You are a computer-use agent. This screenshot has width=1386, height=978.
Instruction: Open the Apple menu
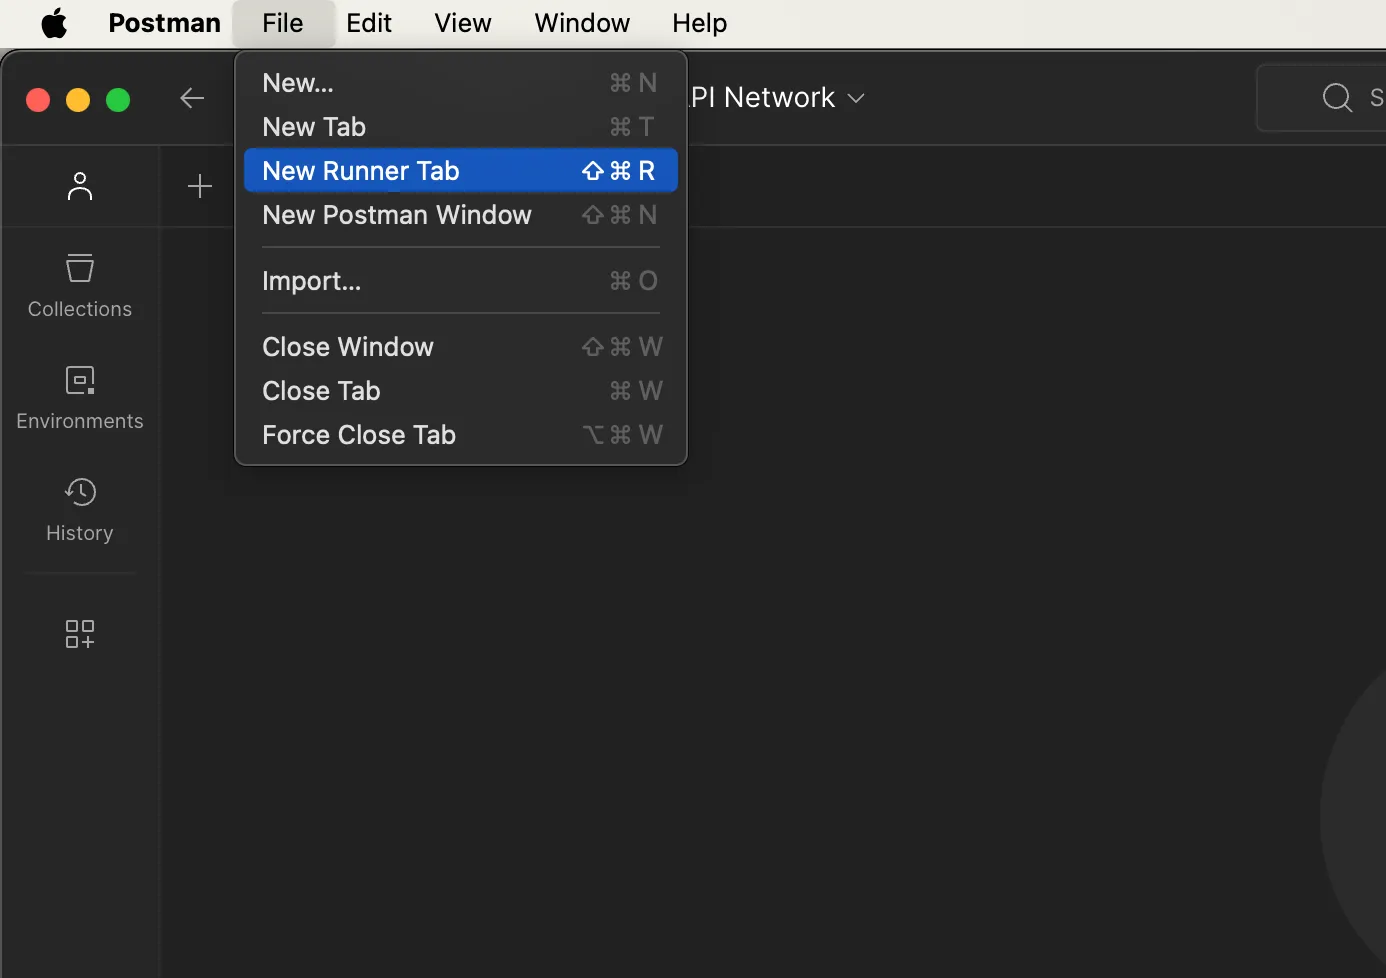pyautogui.click(x=54, y=23)
